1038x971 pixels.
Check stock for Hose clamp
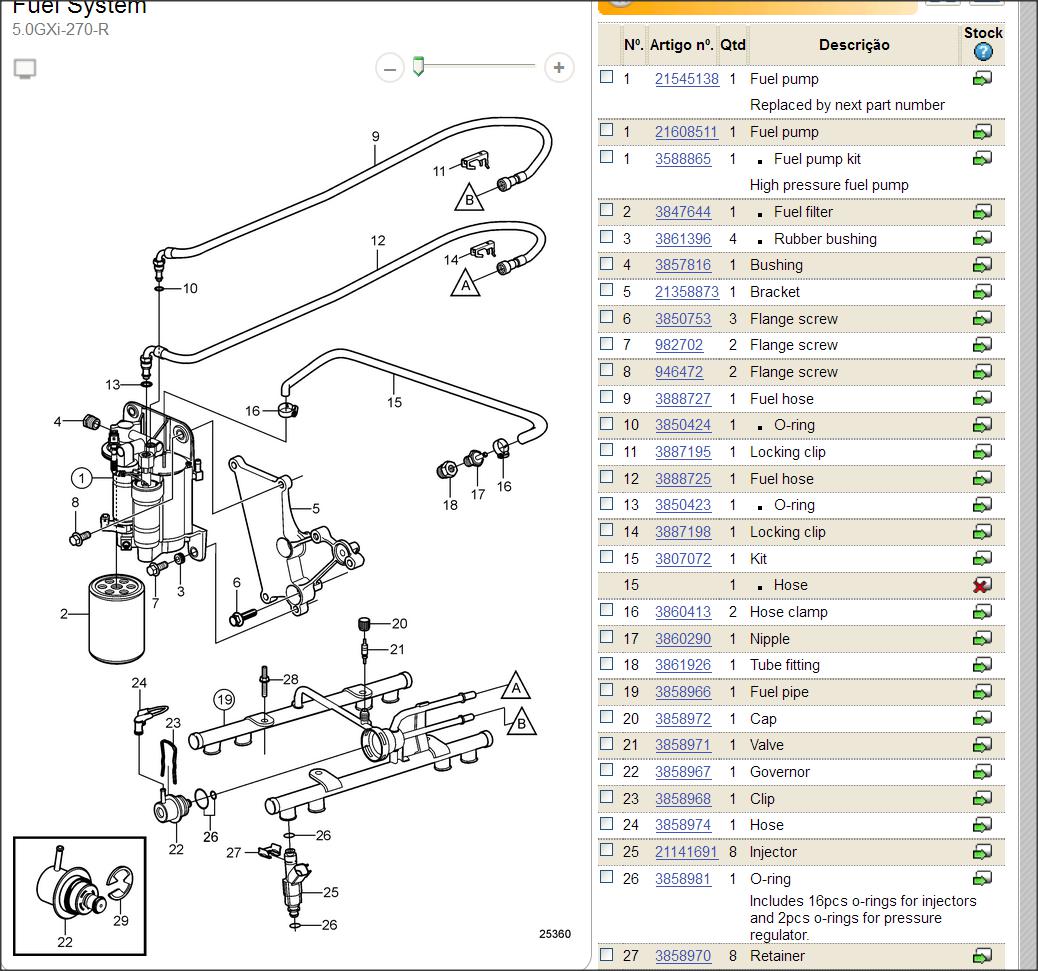point(982,612)
